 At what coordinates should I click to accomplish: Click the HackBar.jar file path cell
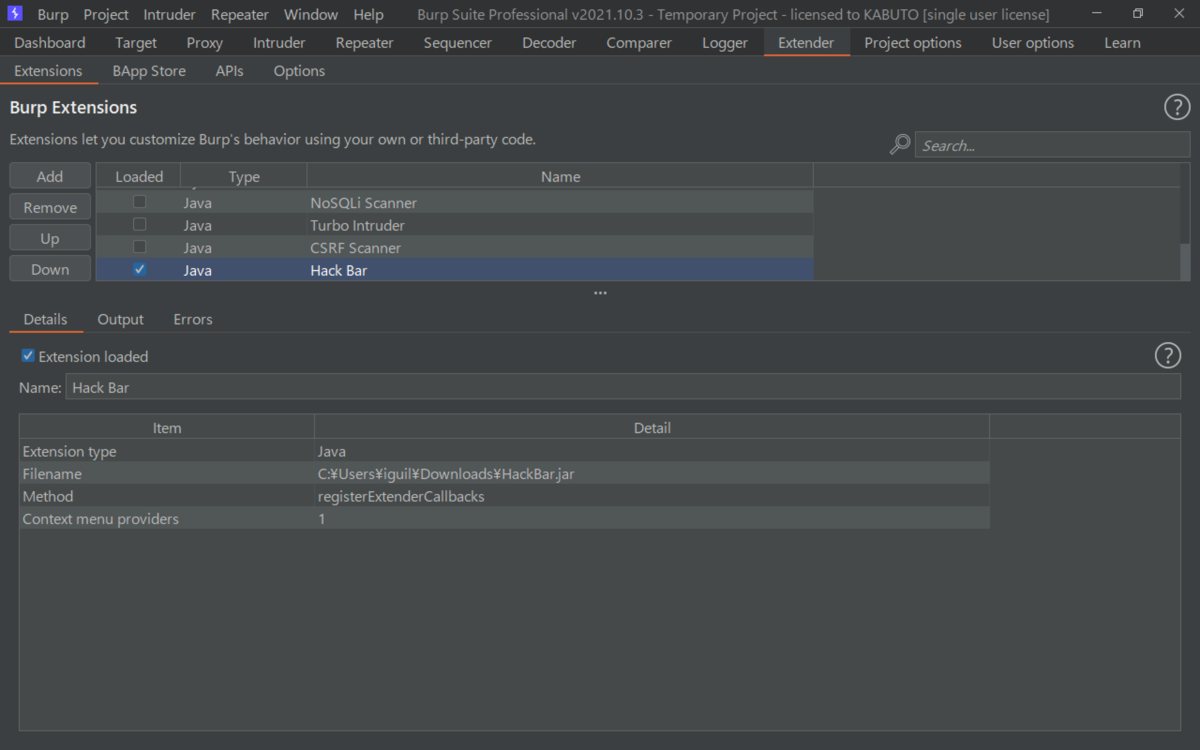pyautogui.click(x=652, y=474)
